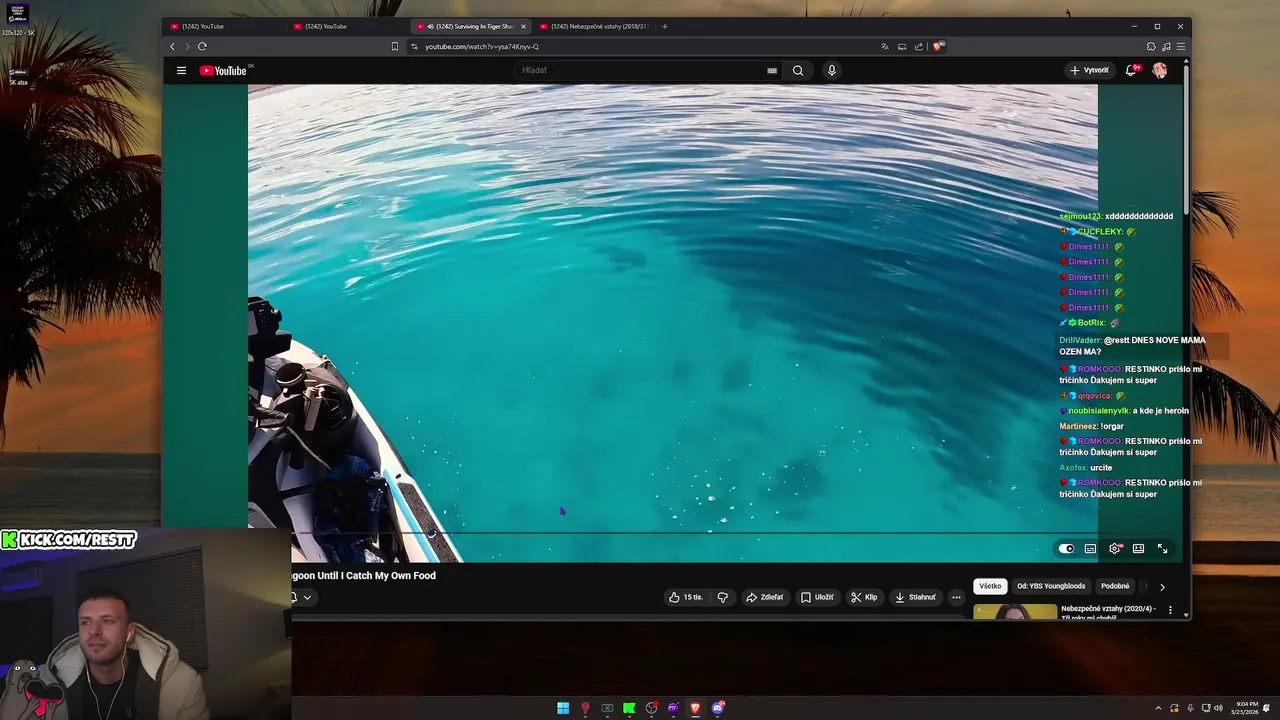Viewport: 1280px width, 720px height.
Task: Open the Brave browser taskbar icon
Action: click(695, 708)
